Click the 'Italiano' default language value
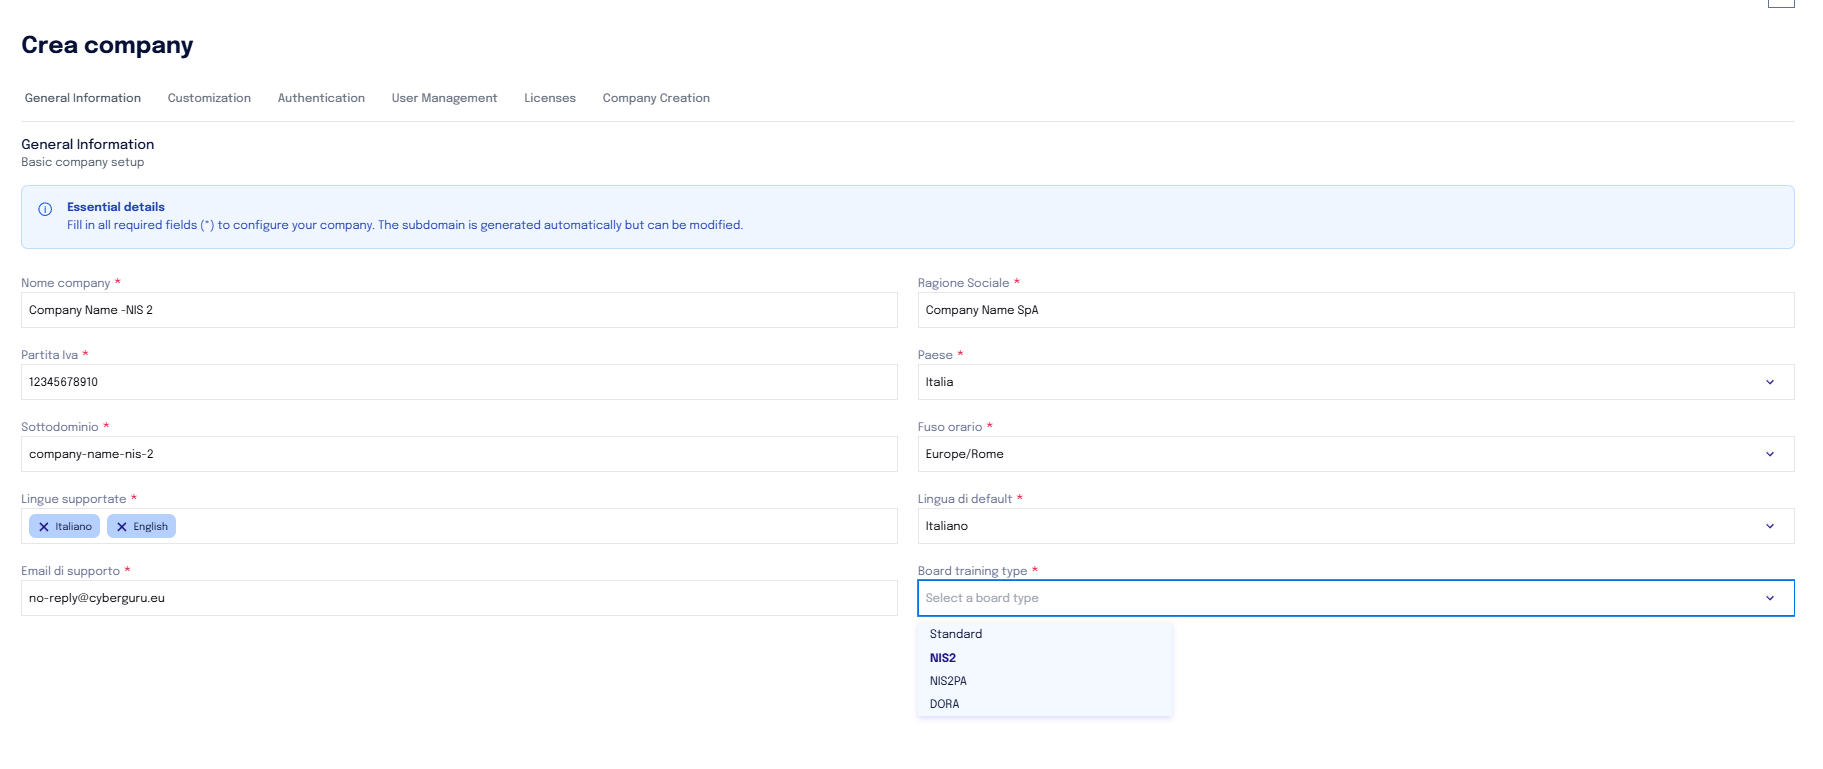Screen dimensions: 1823x769 (947, 526)
